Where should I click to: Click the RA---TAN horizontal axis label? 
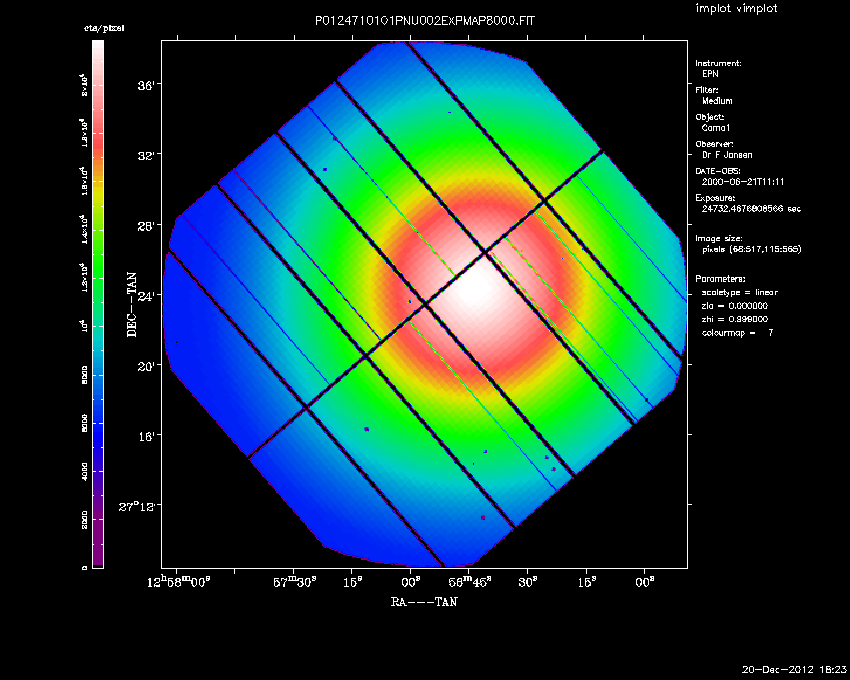[x=424, y=602]
